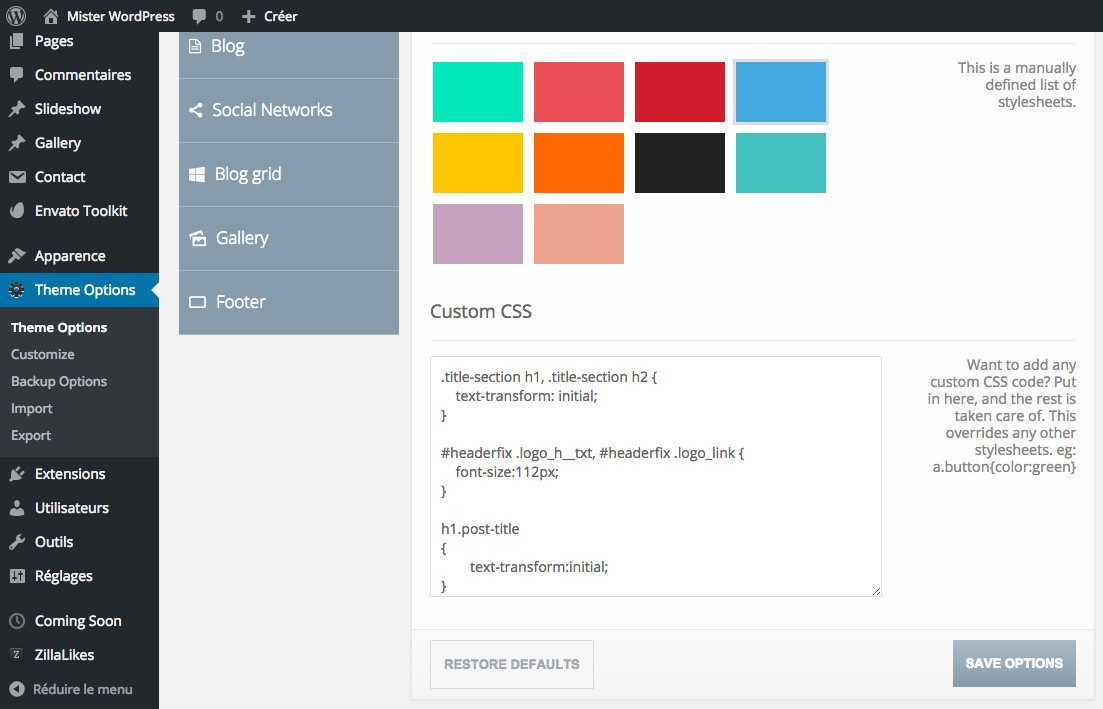Click the Extensions plug icon
The height and width of the screenshot is (709, 1103).
click(x=17, y=474)
